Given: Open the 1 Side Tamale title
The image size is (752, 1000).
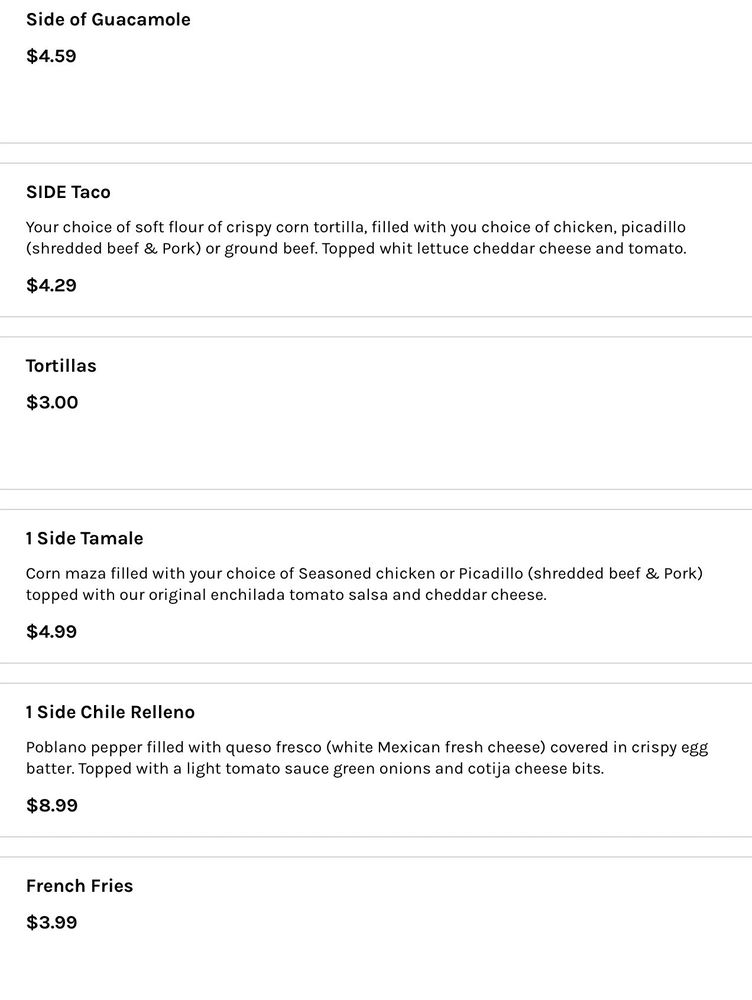Looking at the screenshot, I should (x=84, y=539).
